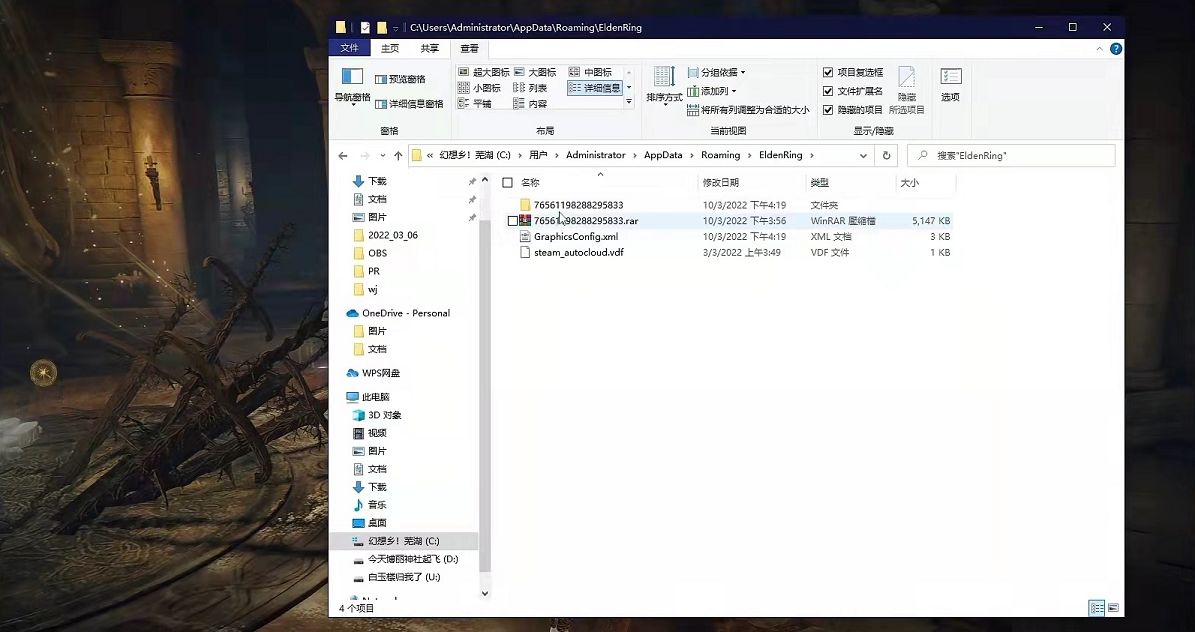The height and width of the screenshot is (632, 1195).
Task: Select Details (详细信息) layout option
Action: click(x=595, y=88)
